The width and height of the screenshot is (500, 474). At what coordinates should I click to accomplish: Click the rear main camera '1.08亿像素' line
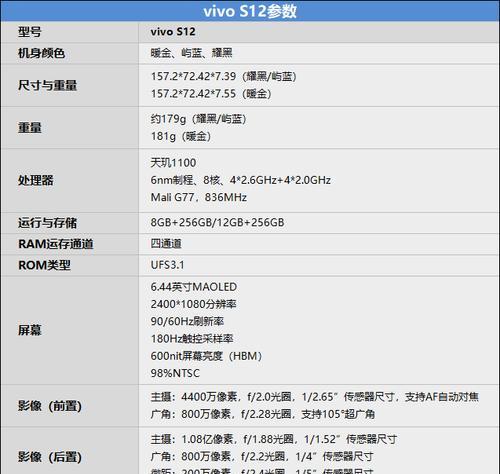(274, 439)
